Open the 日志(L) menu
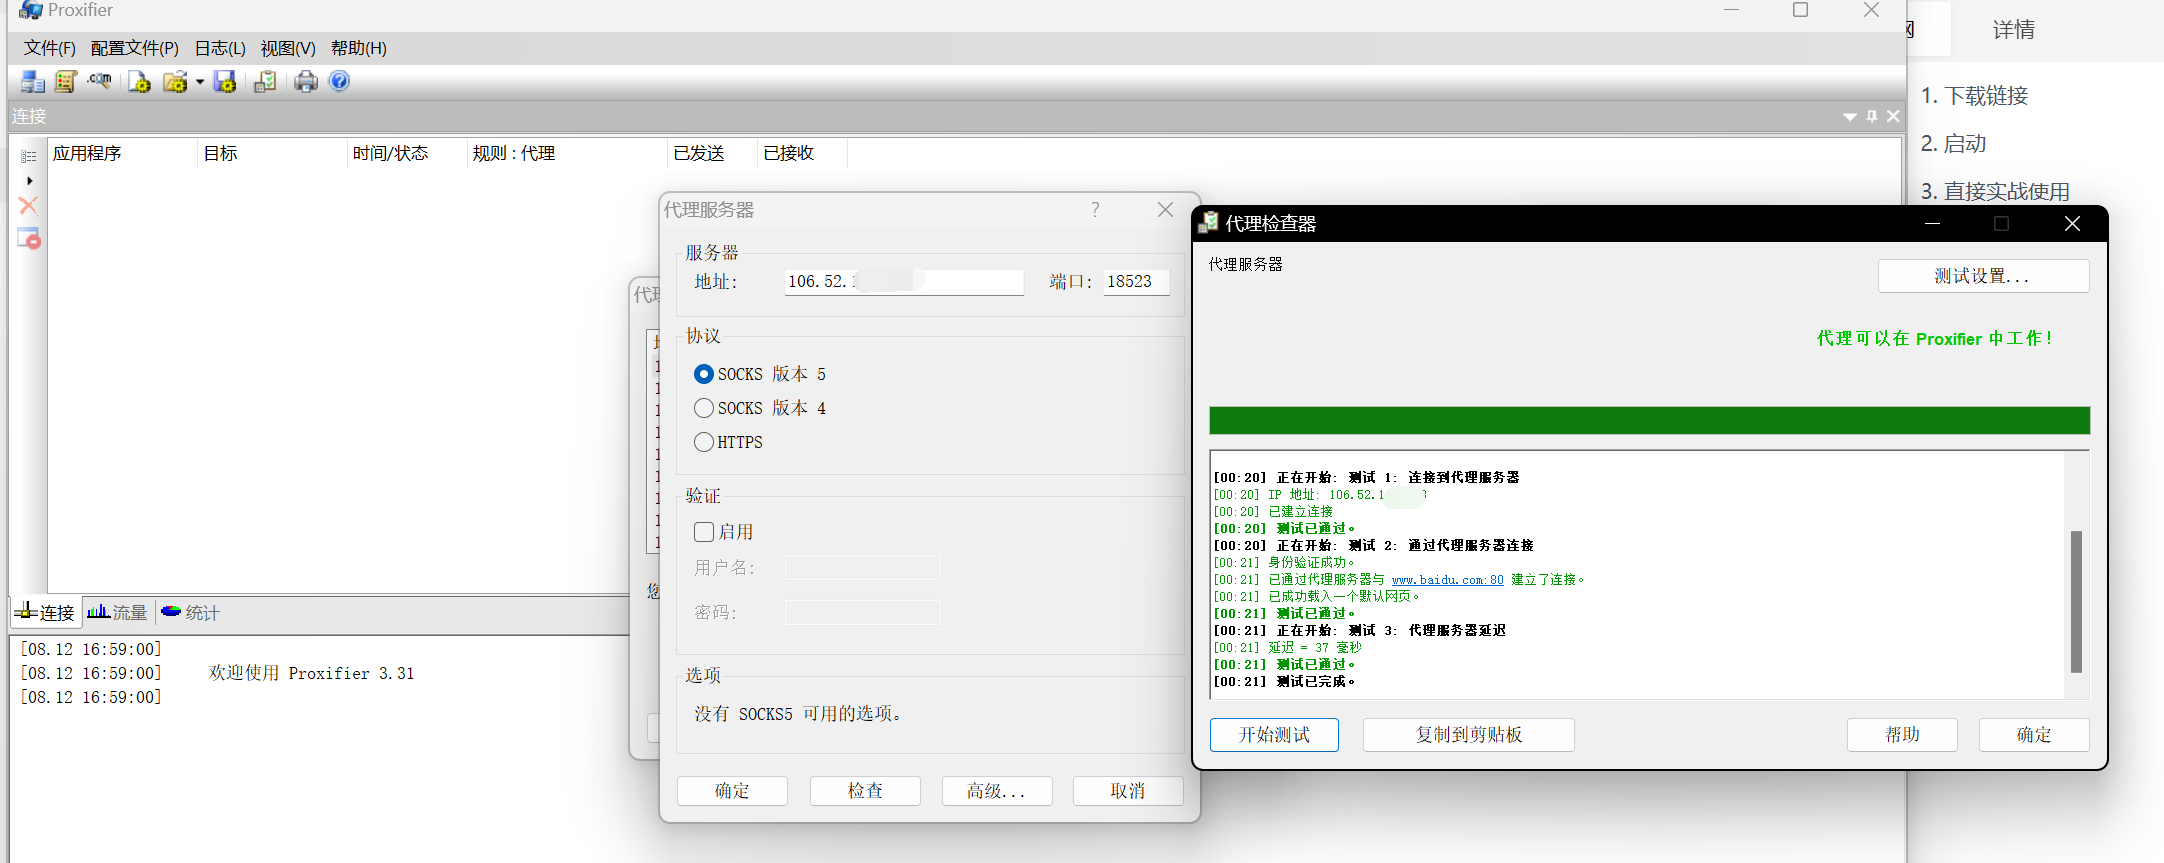2164x863 pixels. (x=220, y=48)
